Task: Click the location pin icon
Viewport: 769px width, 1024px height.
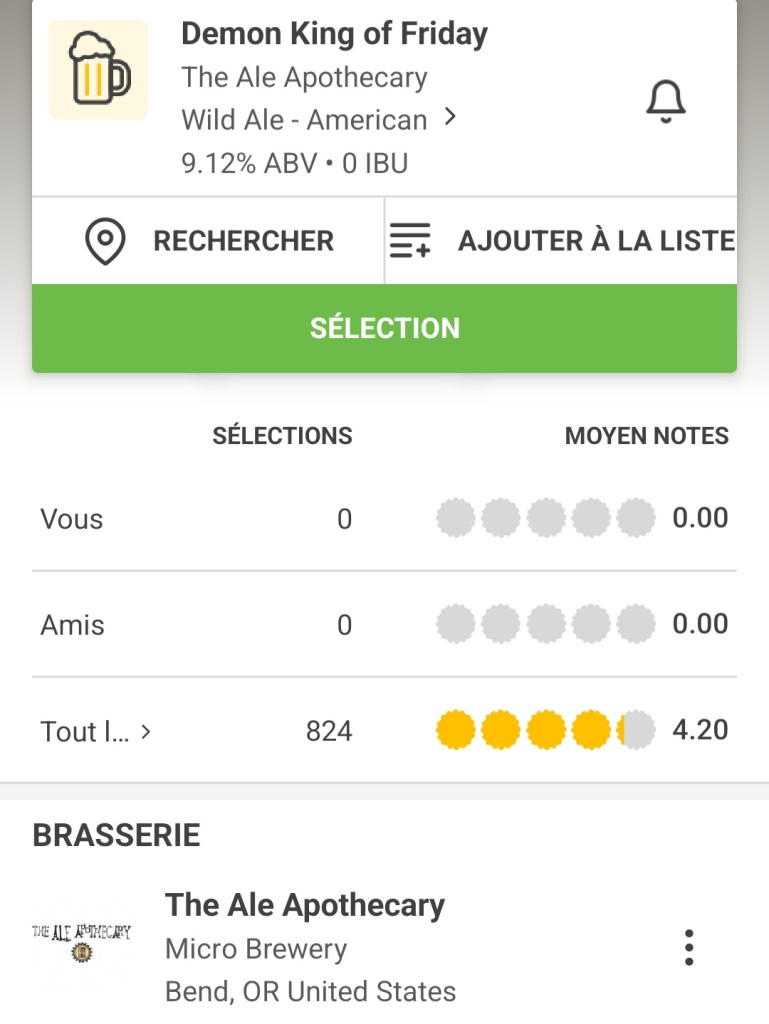Action: tap(105, 241)
